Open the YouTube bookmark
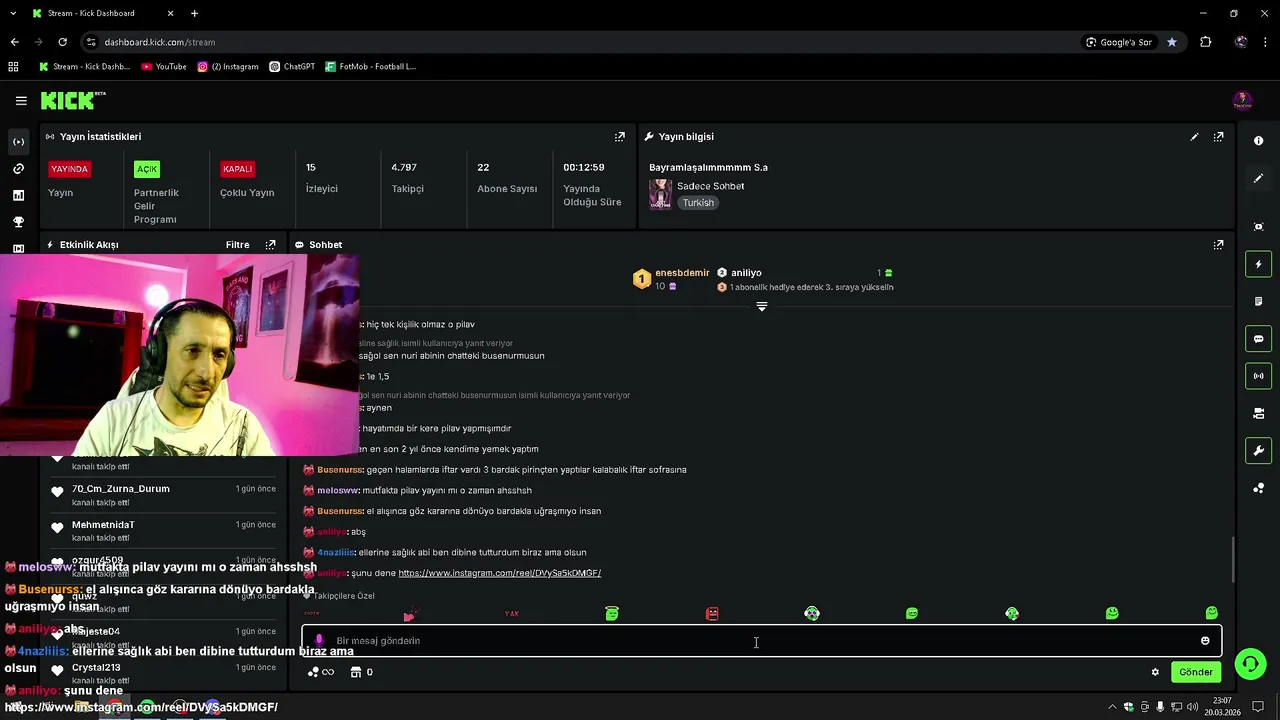Viewport: 1280px width, 720px height. 164,66
